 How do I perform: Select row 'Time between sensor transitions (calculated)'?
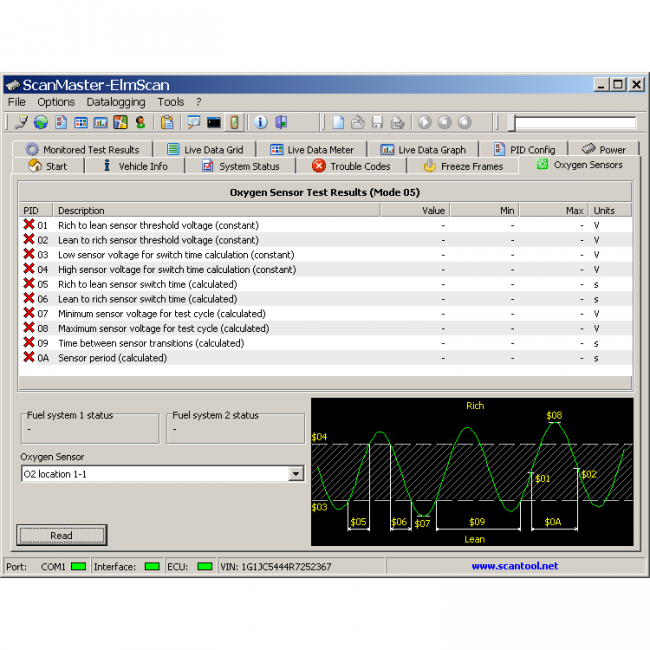coord(325,343)
